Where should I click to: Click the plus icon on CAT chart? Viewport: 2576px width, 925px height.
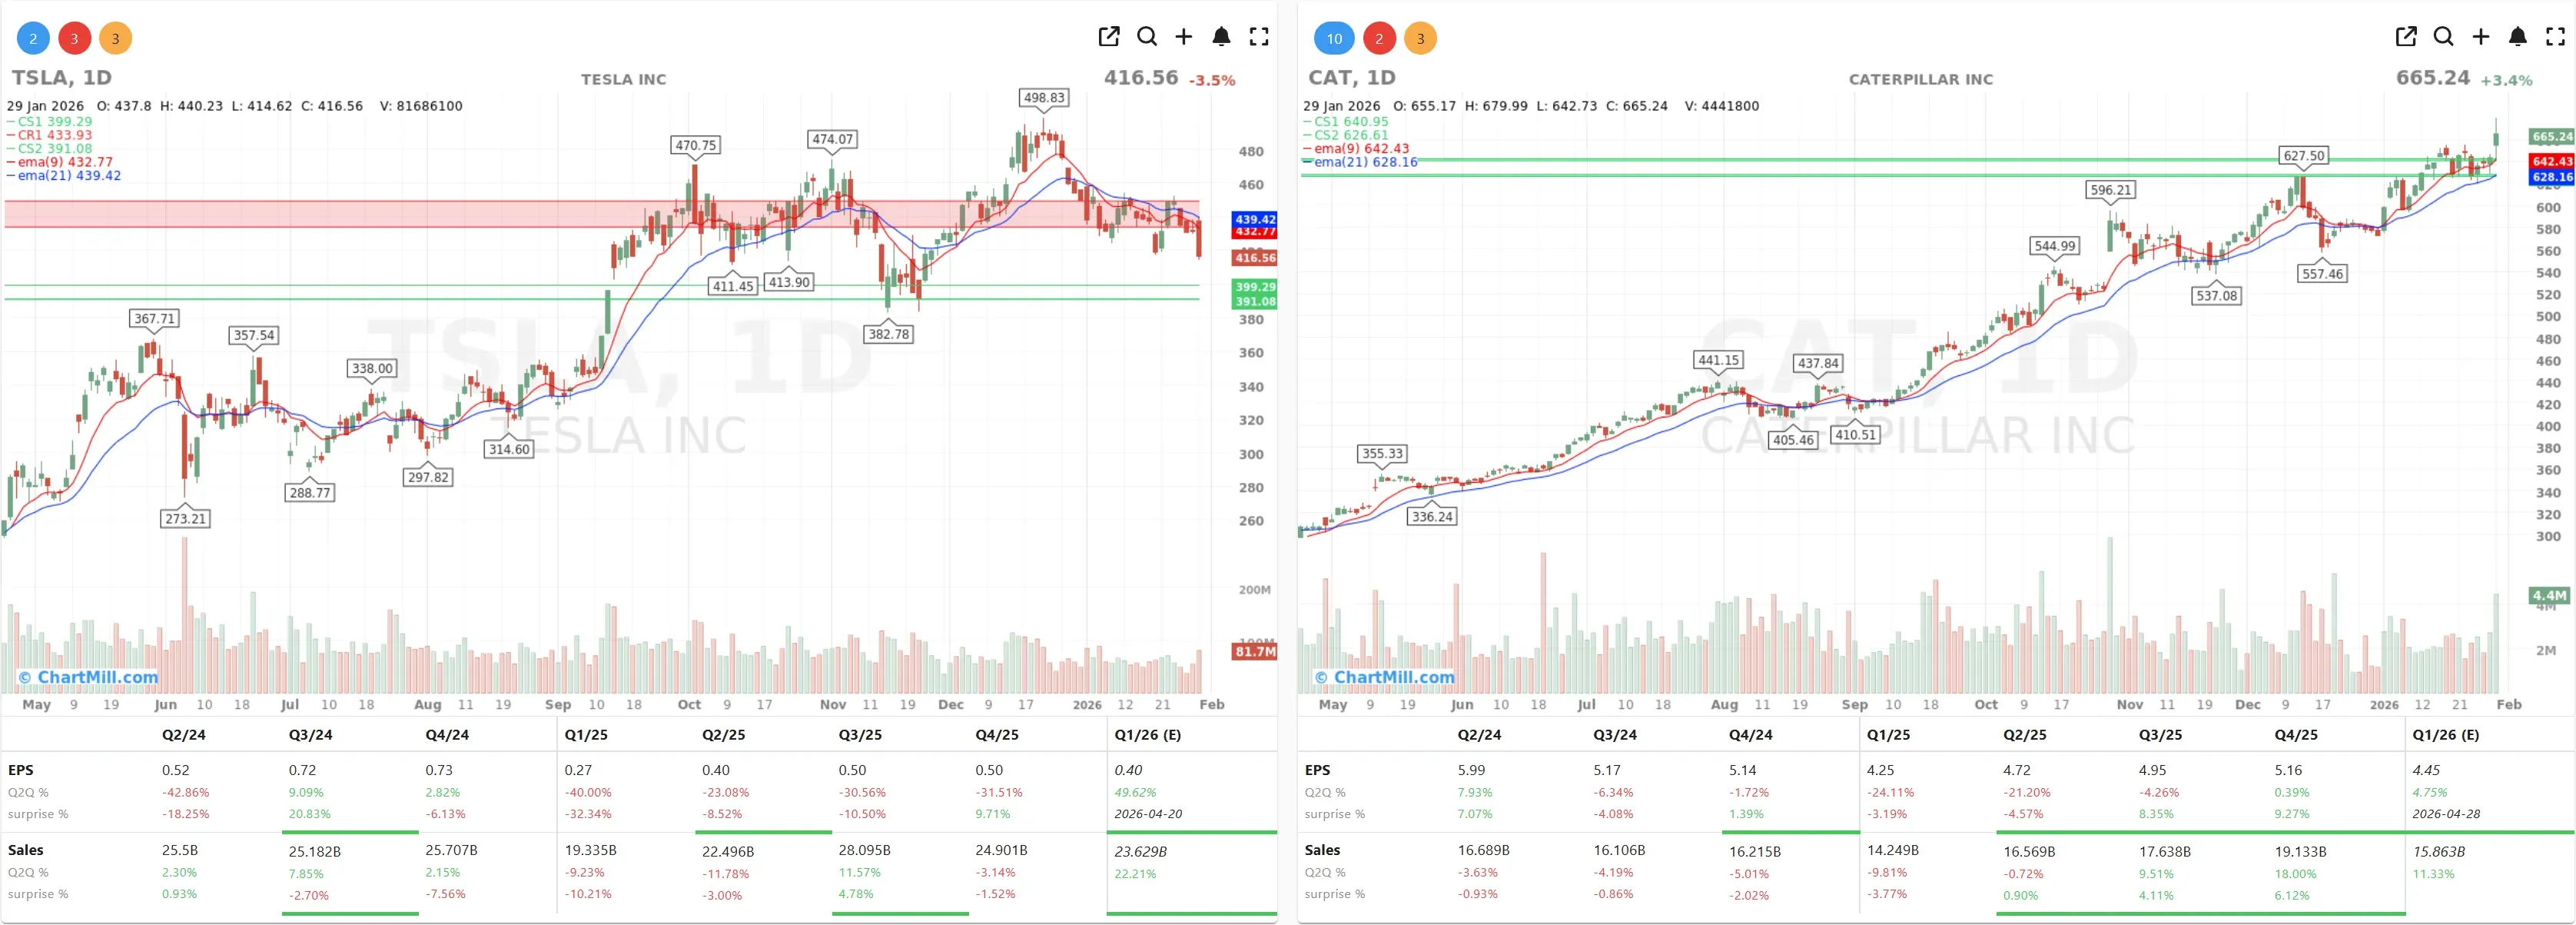coord(2481,37)
